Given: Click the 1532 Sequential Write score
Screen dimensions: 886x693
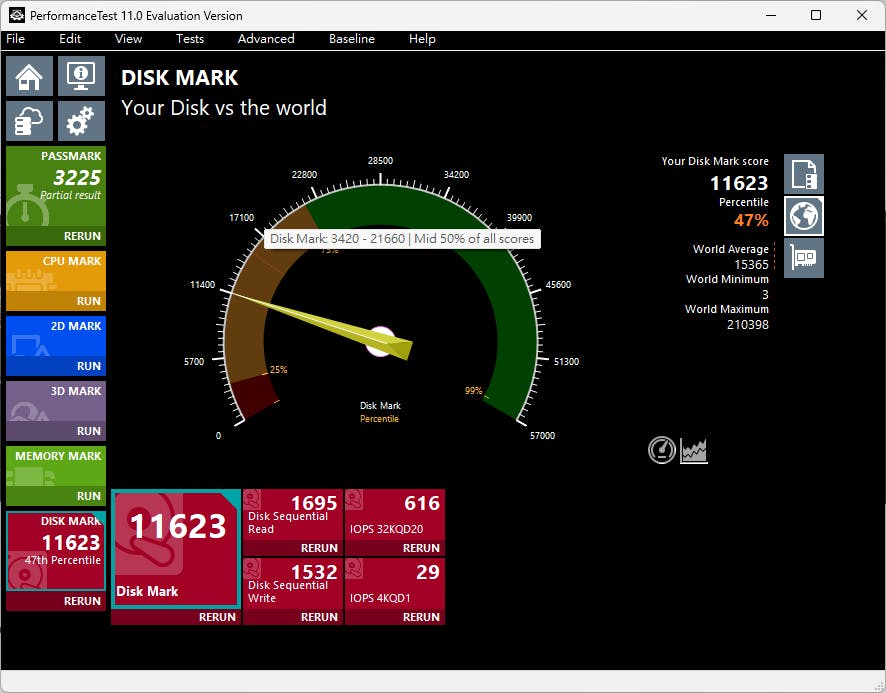Looking at the screenshot, I should [x=314, y=571].
